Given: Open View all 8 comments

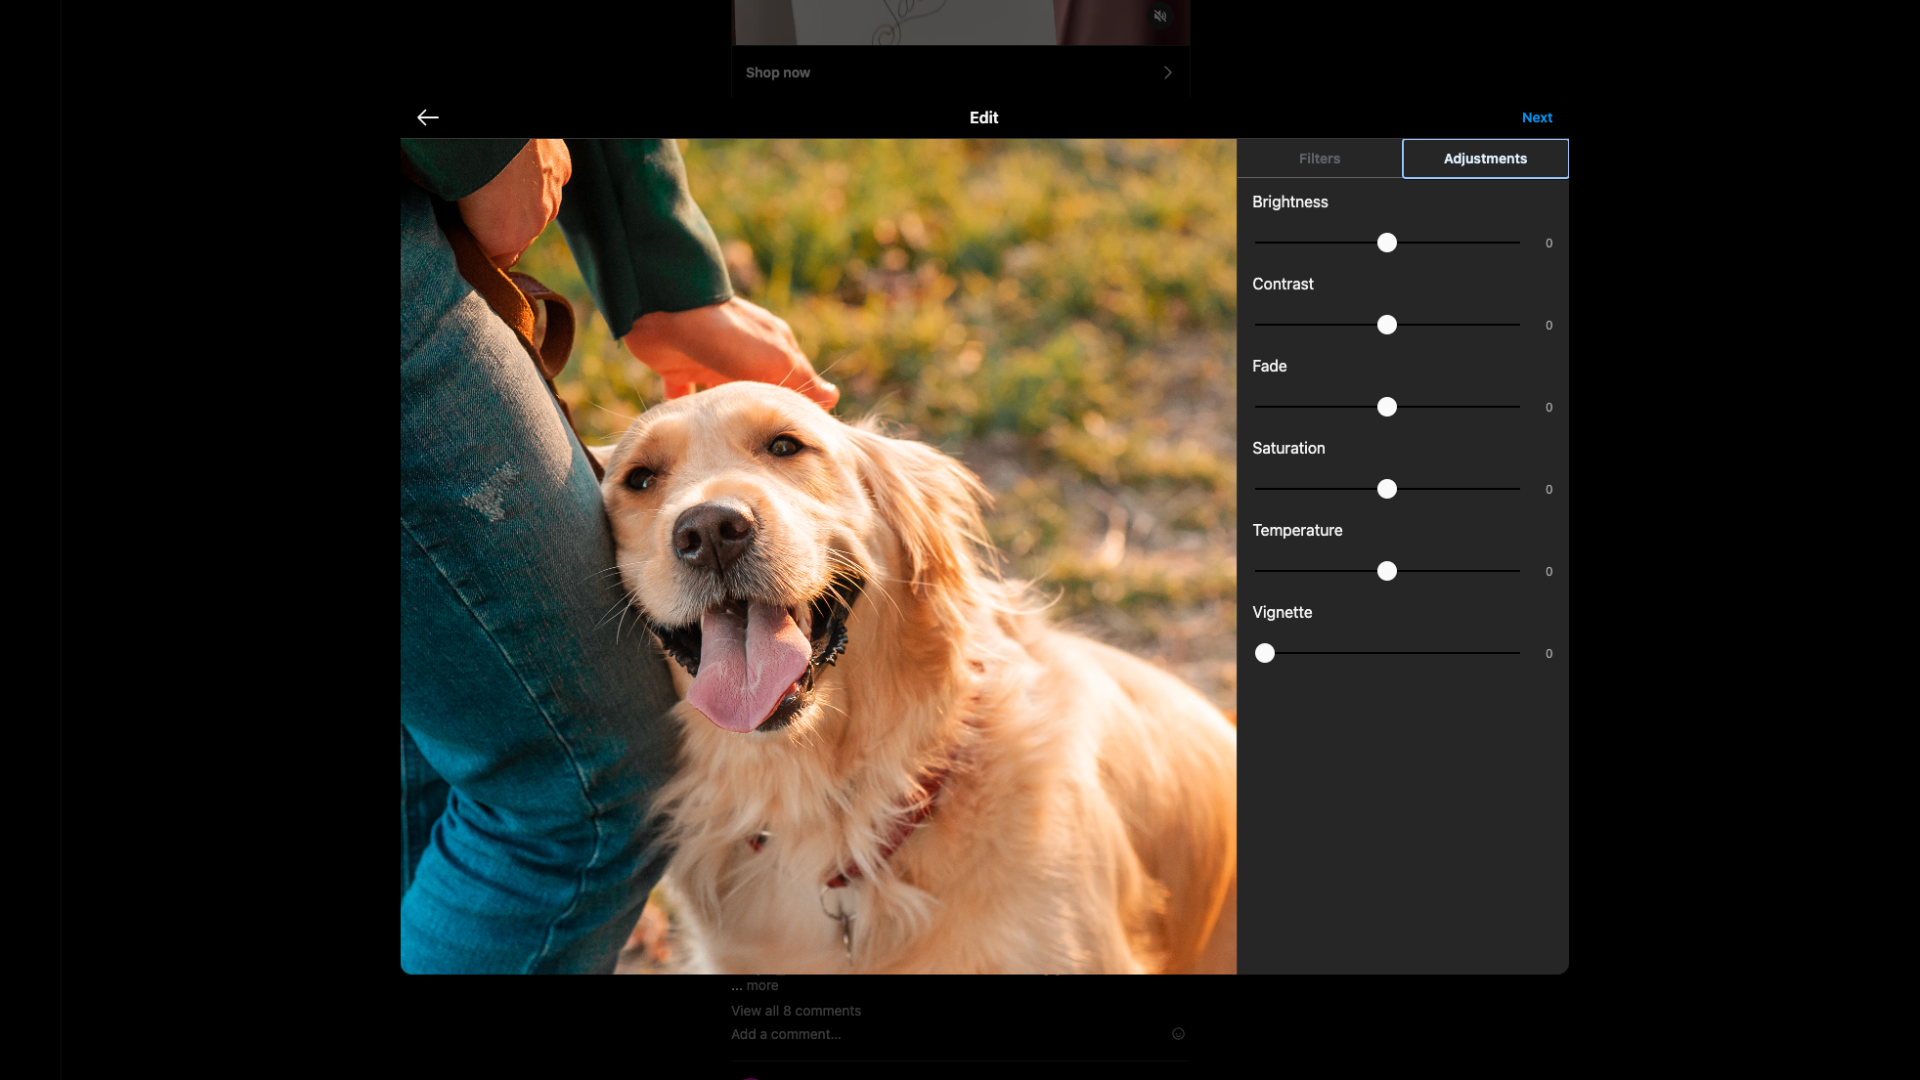Looking at the screenshot, I should coord(796,1011).
